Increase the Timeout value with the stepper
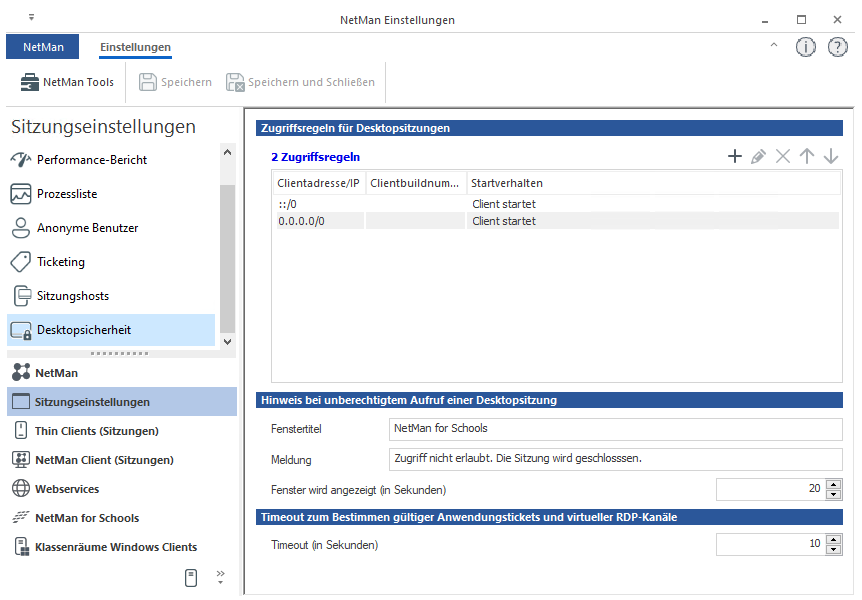The image size is (862, 600). click(x=833, y=539)
